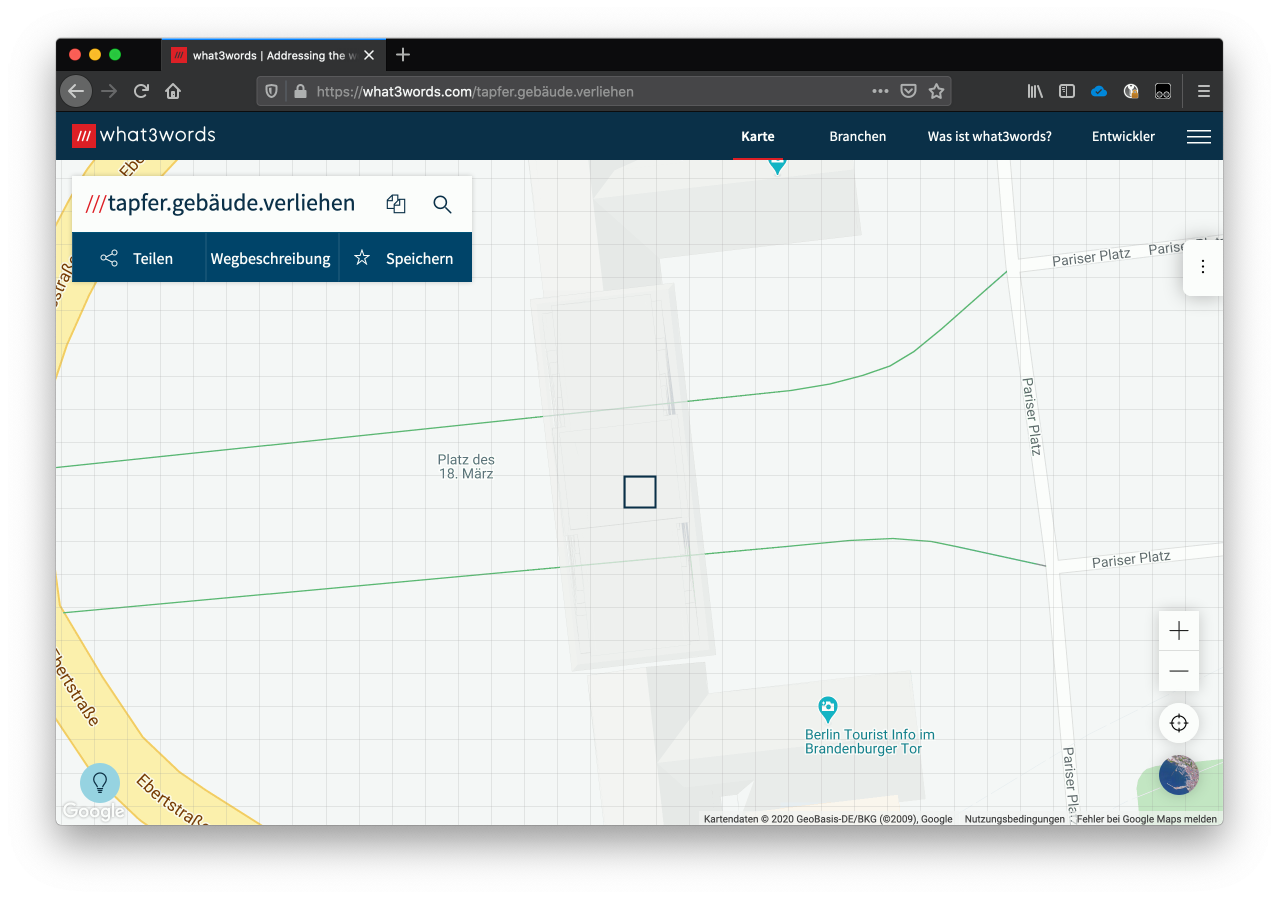The image size is (1279, 899).
Task: Click Fehler bei Google Maps melden
Action: click(1147, 819)
